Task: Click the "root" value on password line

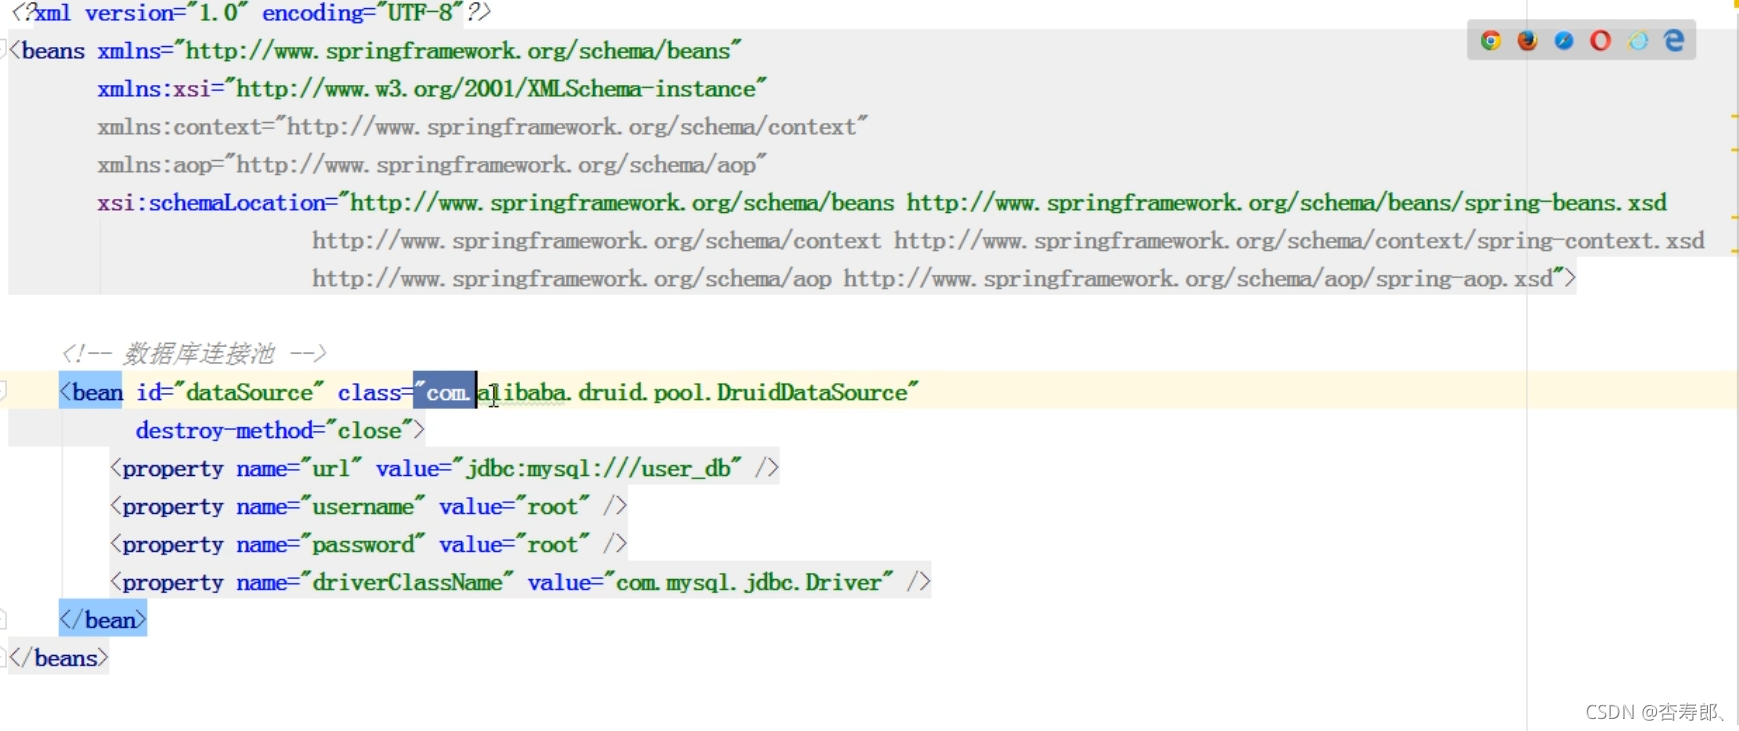Action: (553, 544)
